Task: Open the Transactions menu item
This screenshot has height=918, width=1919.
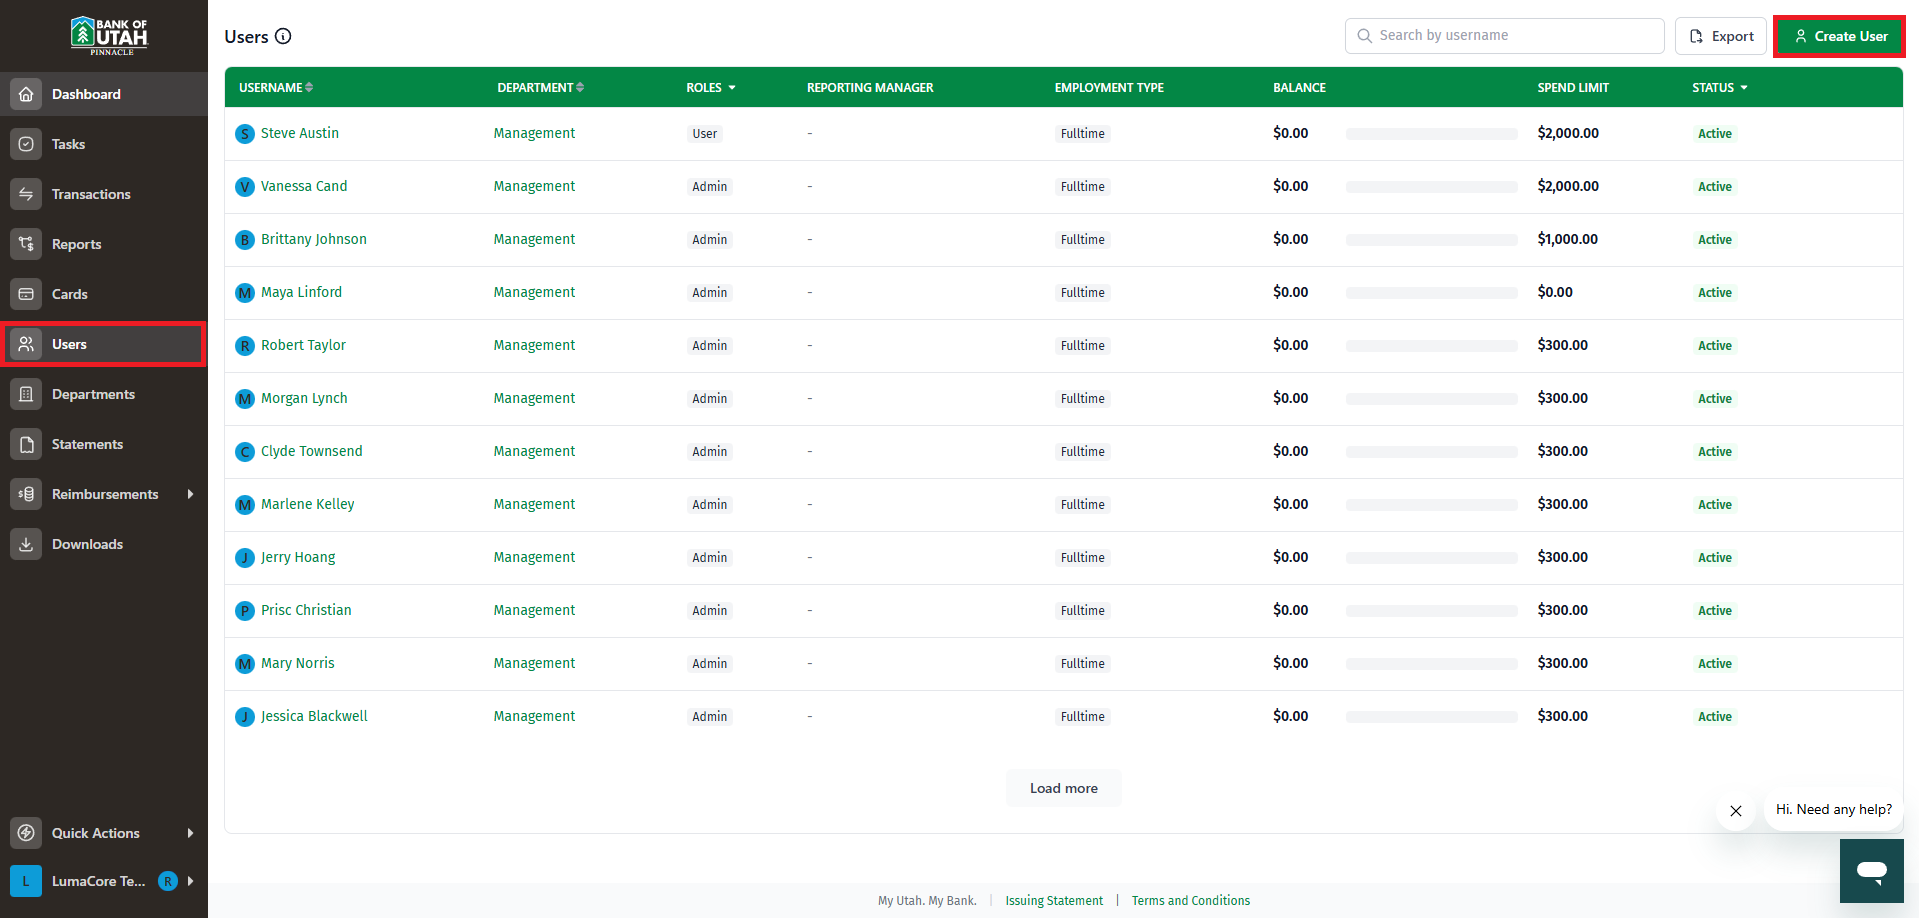Action: click(104, 194)
